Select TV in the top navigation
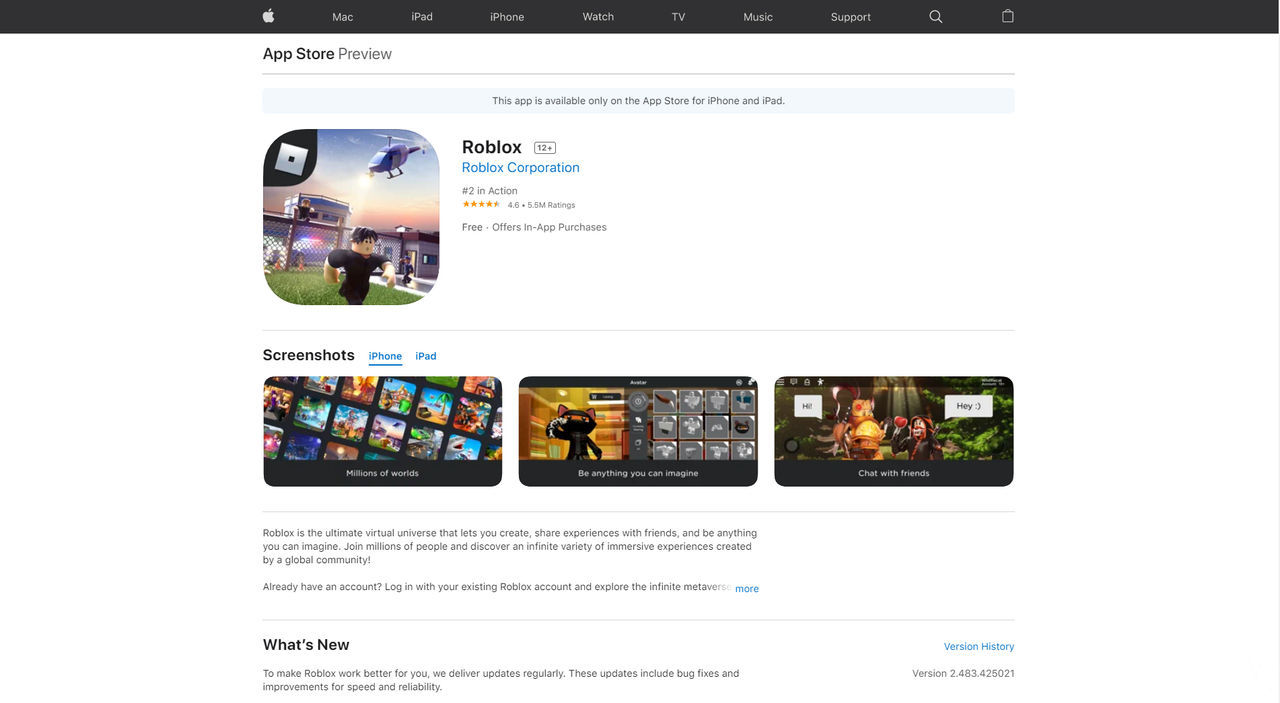Viewport: 1280px width, 703px height. 678,17
